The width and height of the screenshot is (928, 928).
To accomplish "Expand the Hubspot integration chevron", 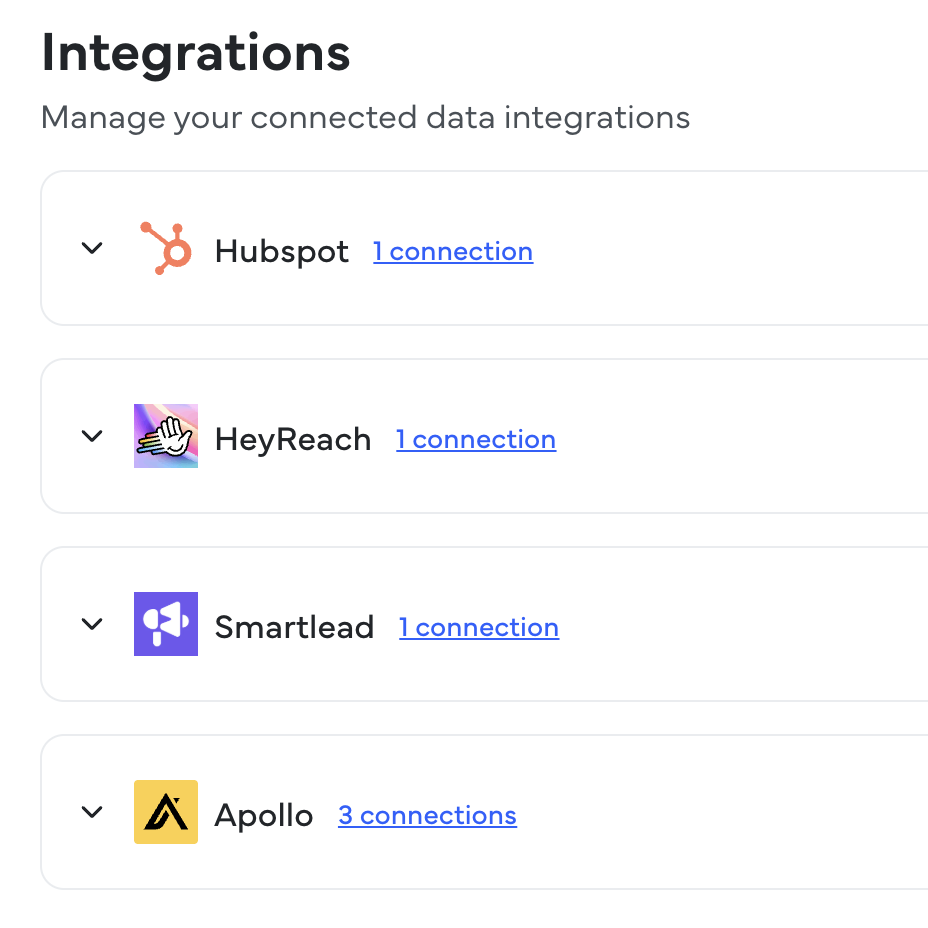I will (x=92, y=248).
